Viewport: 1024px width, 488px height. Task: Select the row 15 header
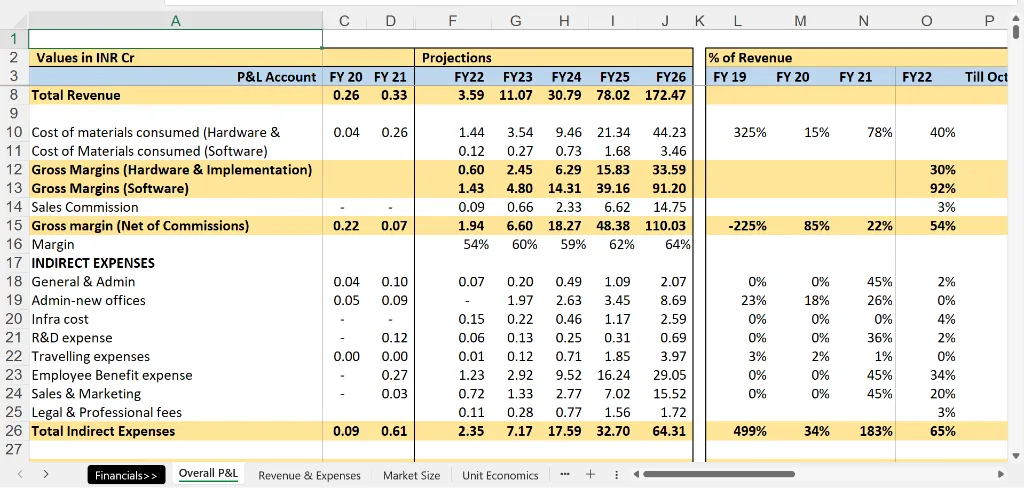[14, 226]
